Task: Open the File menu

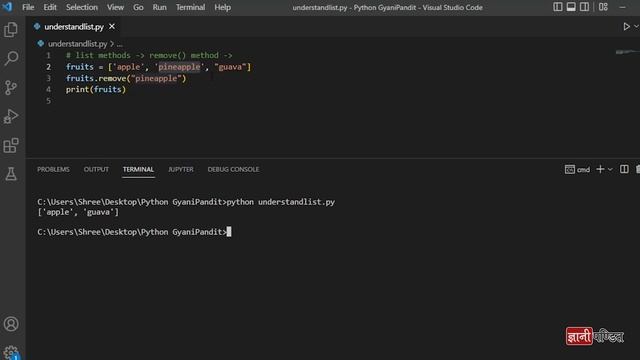Action: click(28, 7)
